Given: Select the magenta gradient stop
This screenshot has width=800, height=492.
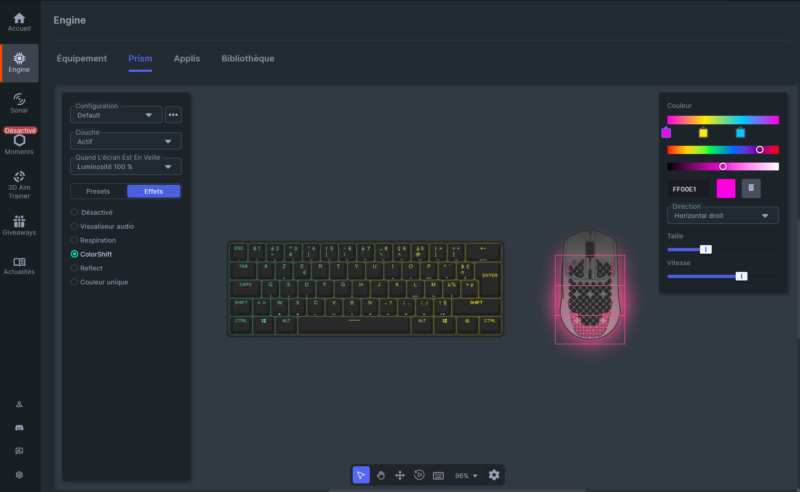Looking at the screenshot, I should pos(666,133).
